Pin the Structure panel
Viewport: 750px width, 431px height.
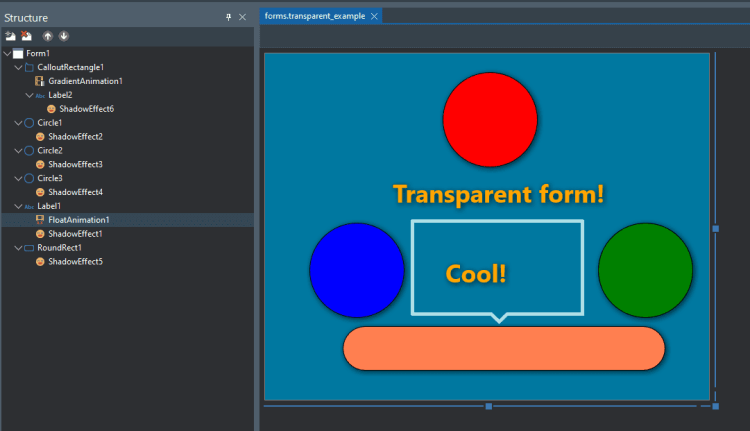[228, 17]
